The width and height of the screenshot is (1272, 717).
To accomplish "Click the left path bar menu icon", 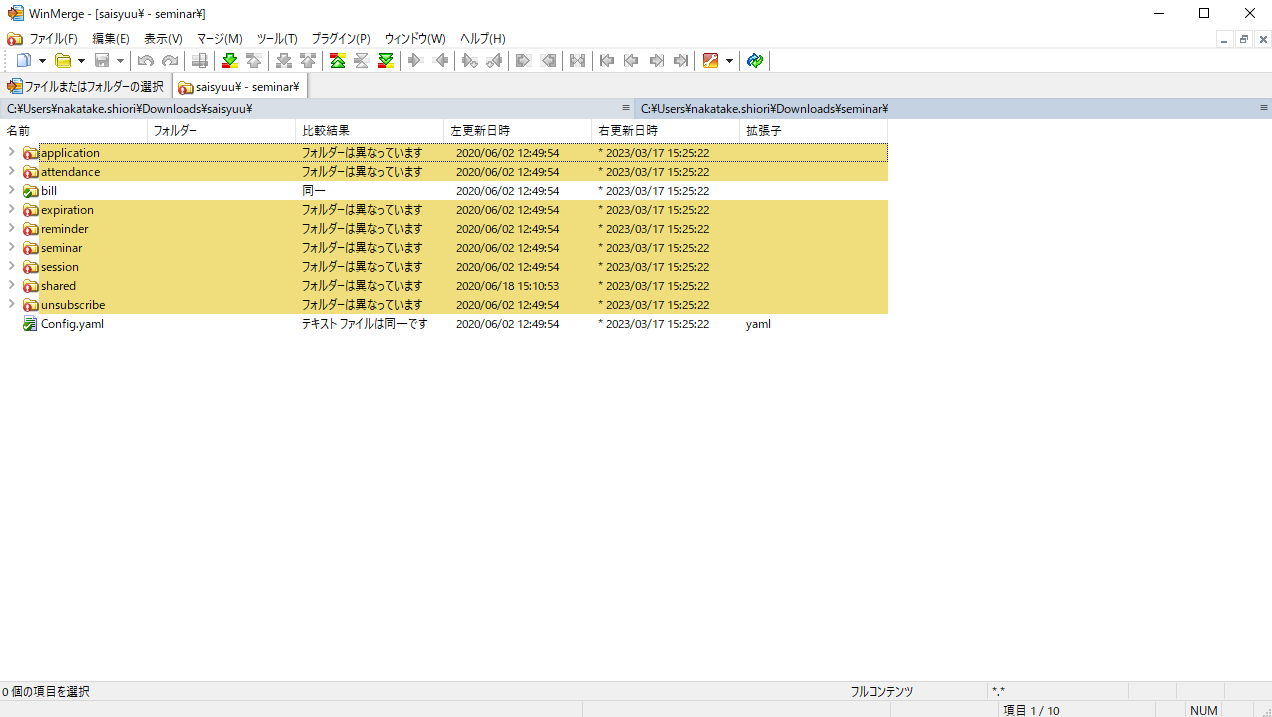I will (x=626, y=108).
